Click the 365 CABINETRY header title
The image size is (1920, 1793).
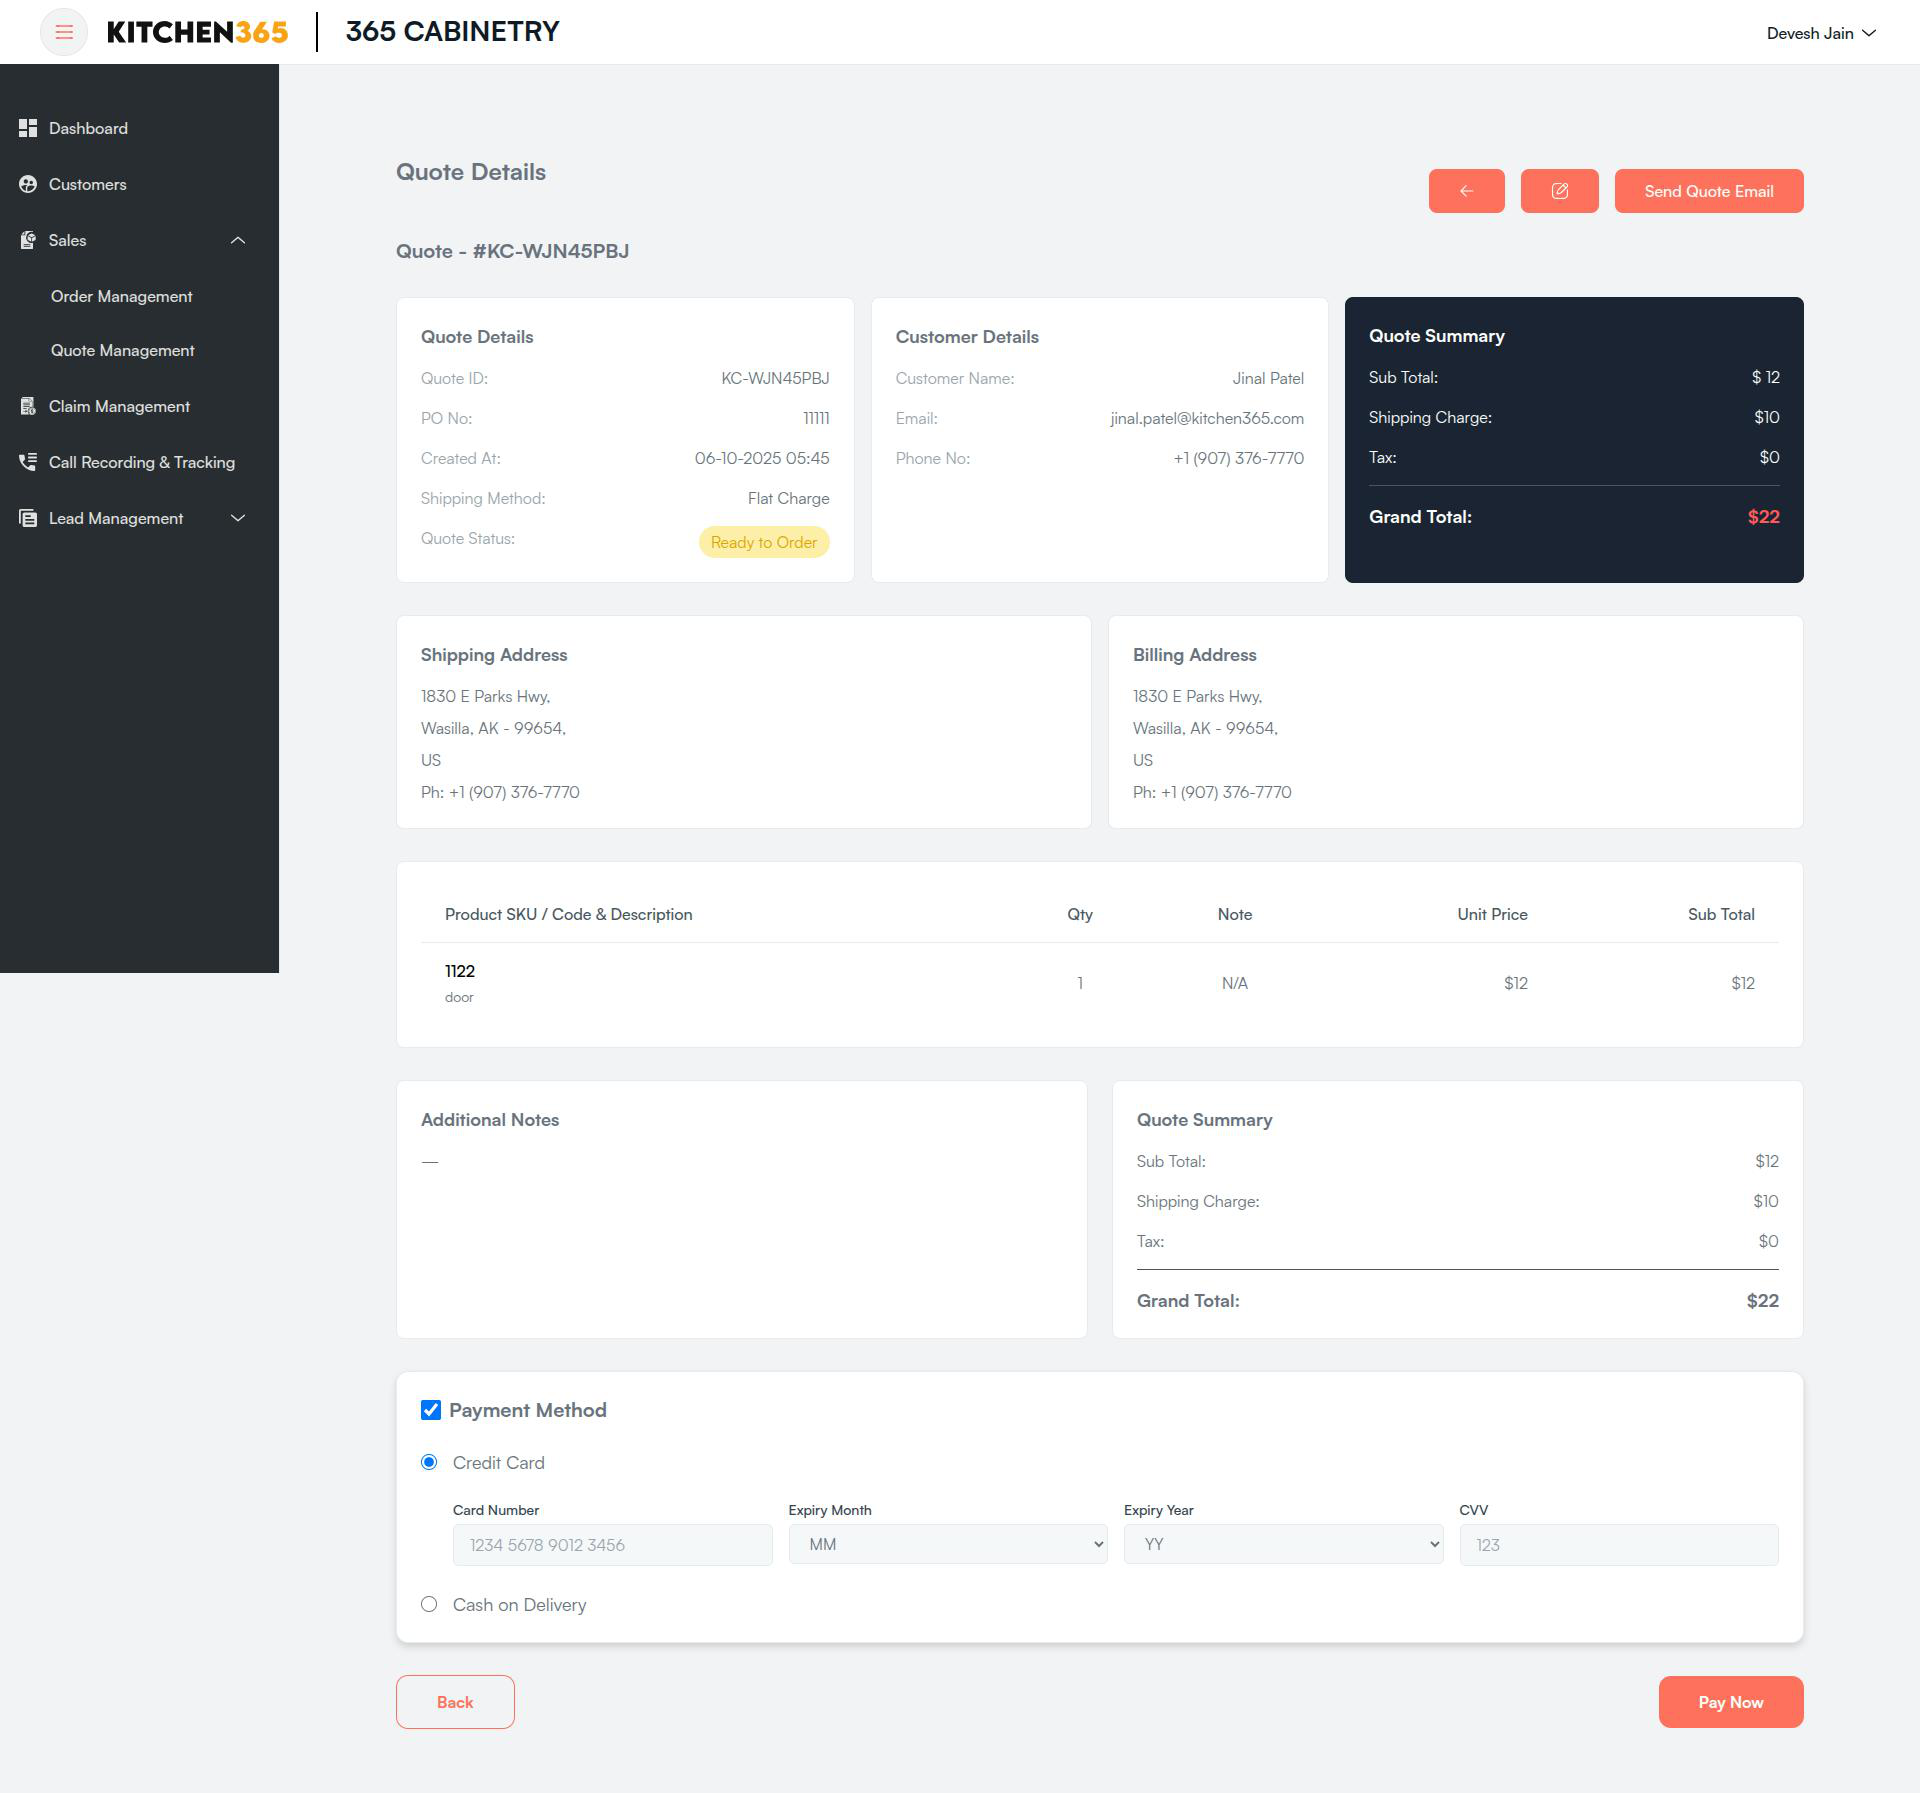coord(452,31)
